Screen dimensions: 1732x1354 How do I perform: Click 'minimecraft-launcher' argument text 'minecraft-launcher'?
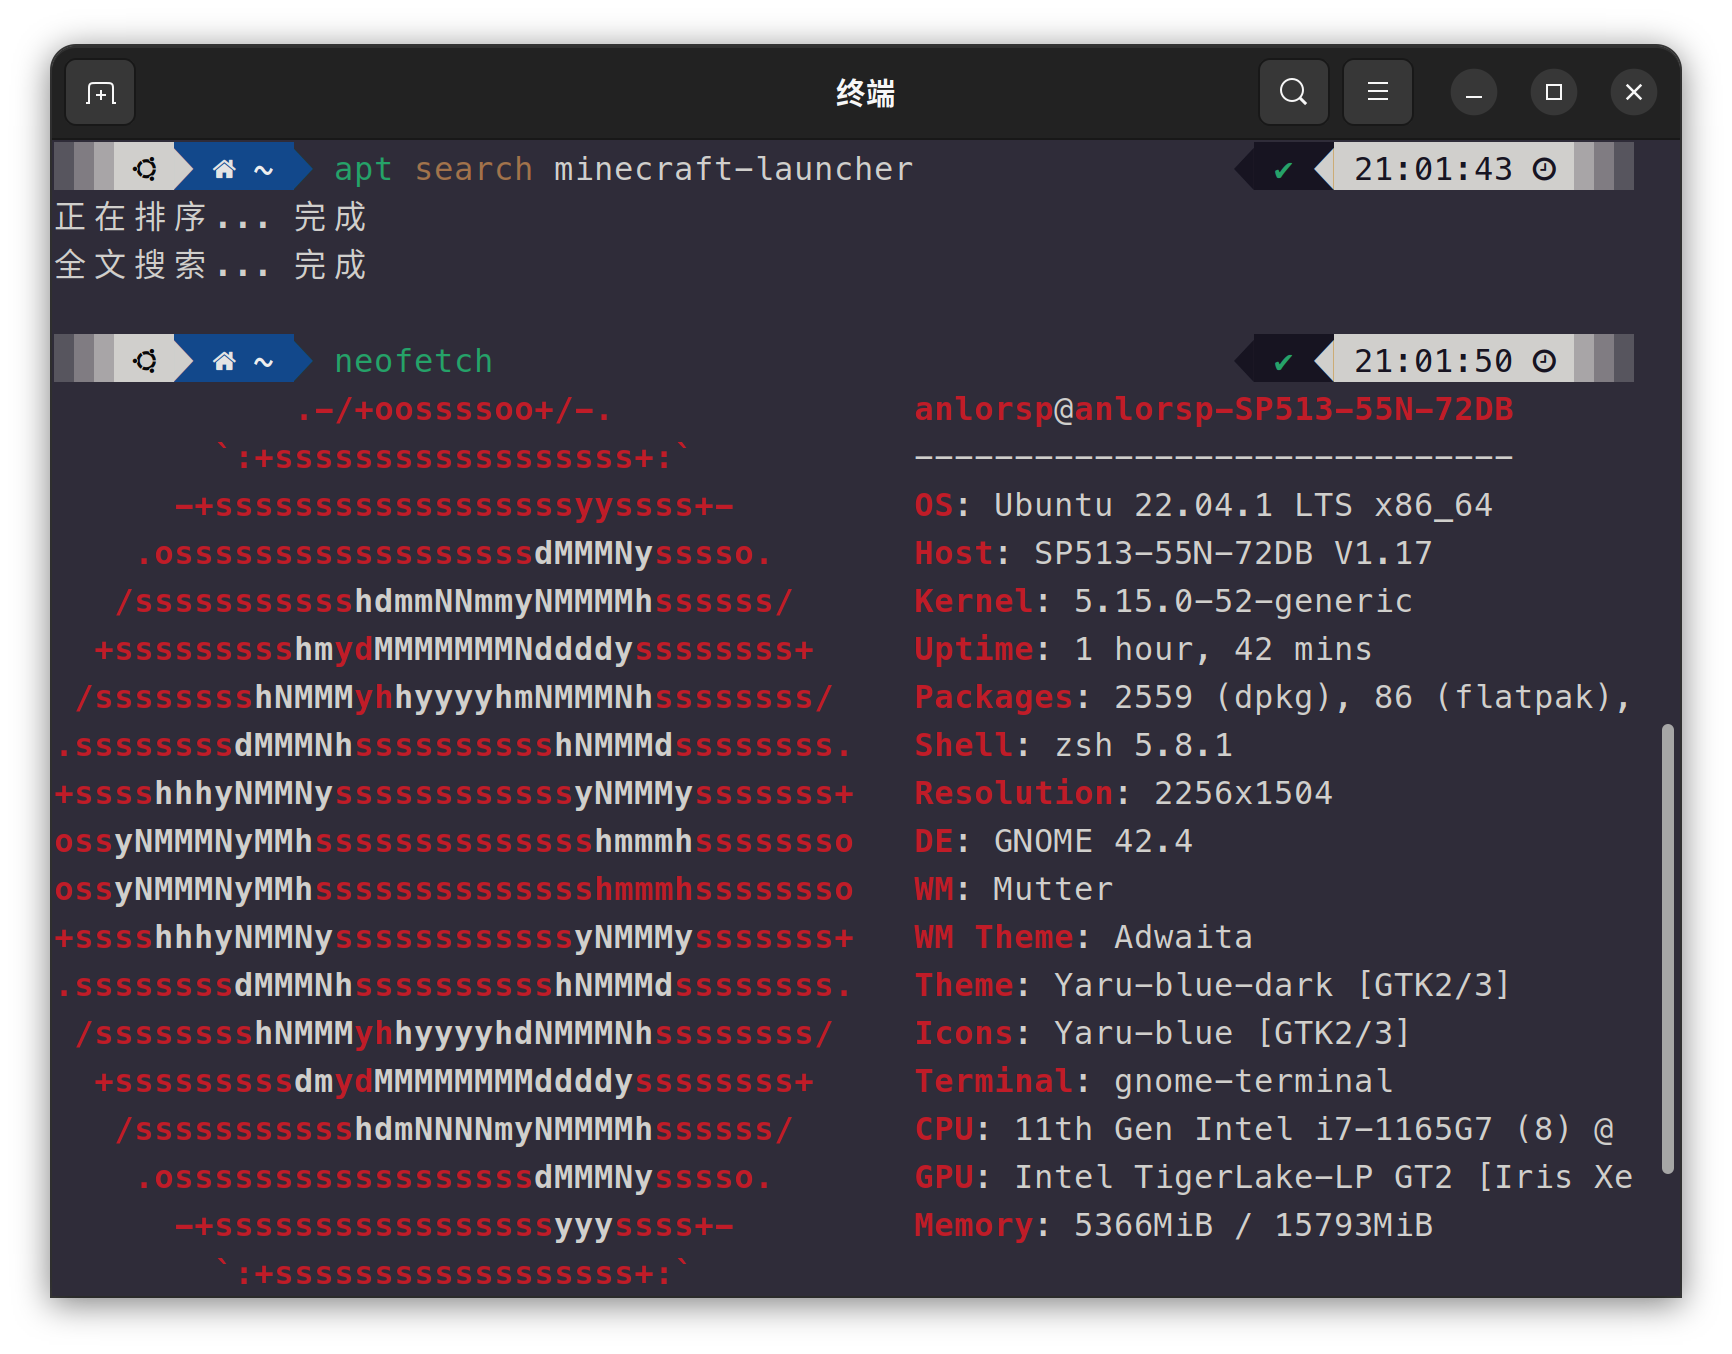coord(733,169)
